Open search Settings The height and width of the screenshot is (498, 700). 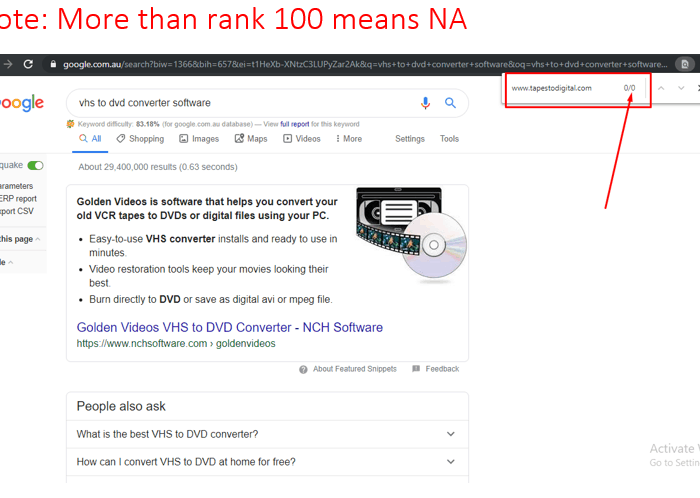coord(410,139)
